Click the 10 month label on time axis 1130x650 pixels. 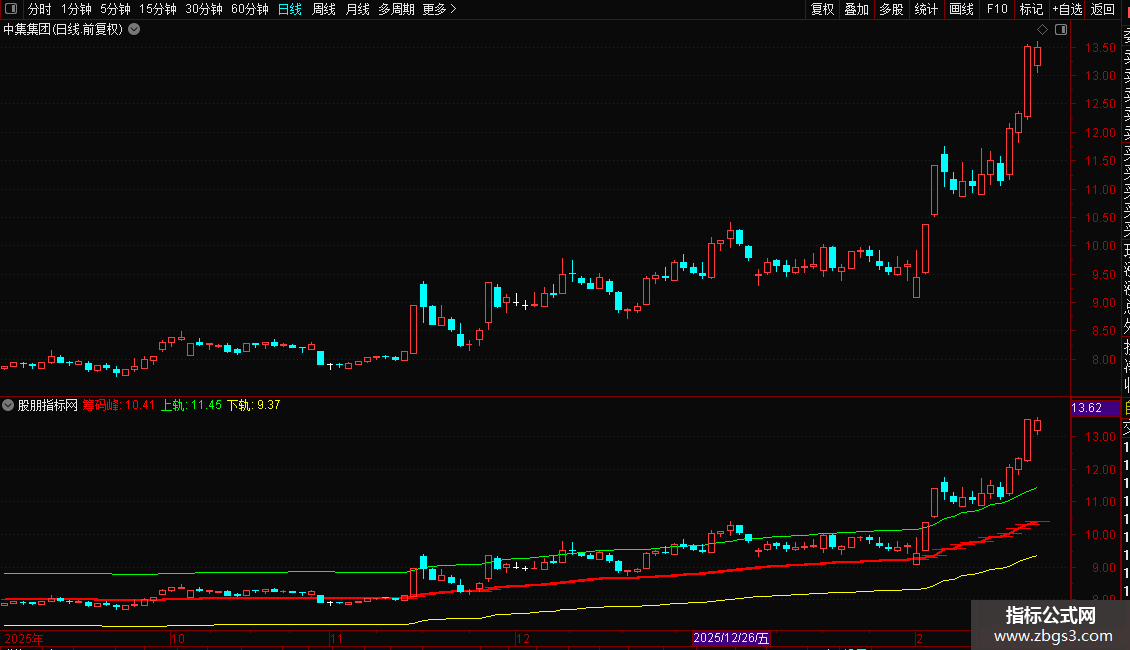178,638
